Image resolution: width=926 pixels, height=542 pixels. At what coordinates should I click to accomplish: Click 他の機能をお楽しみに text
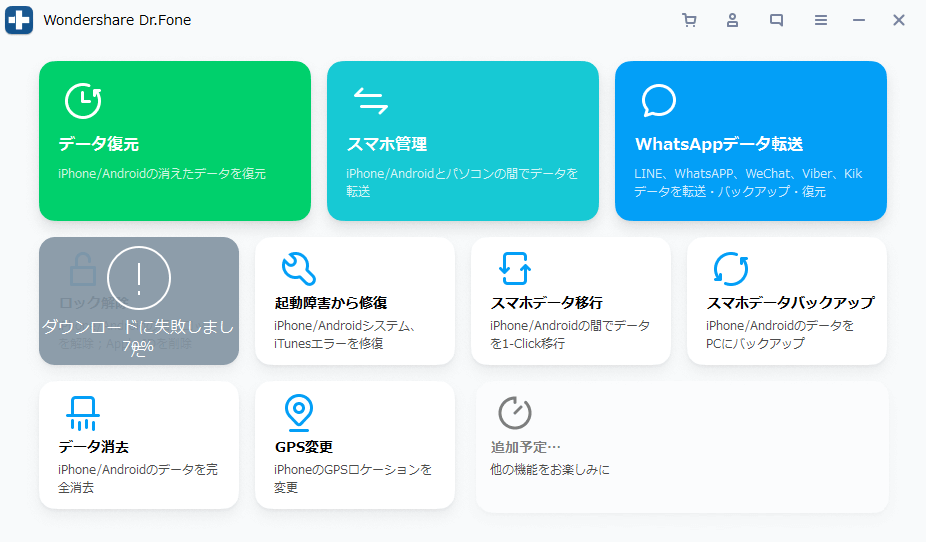(x=550, y=470)
